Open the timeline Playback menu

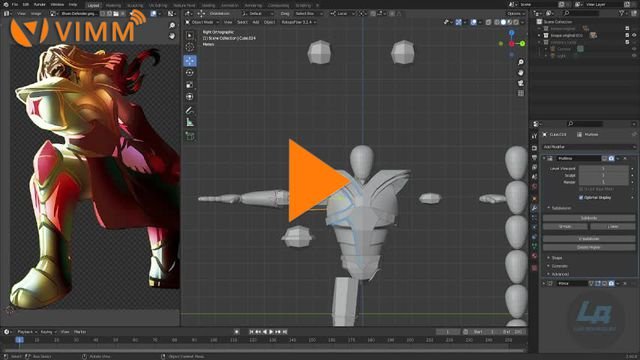[x=27, y=332]
